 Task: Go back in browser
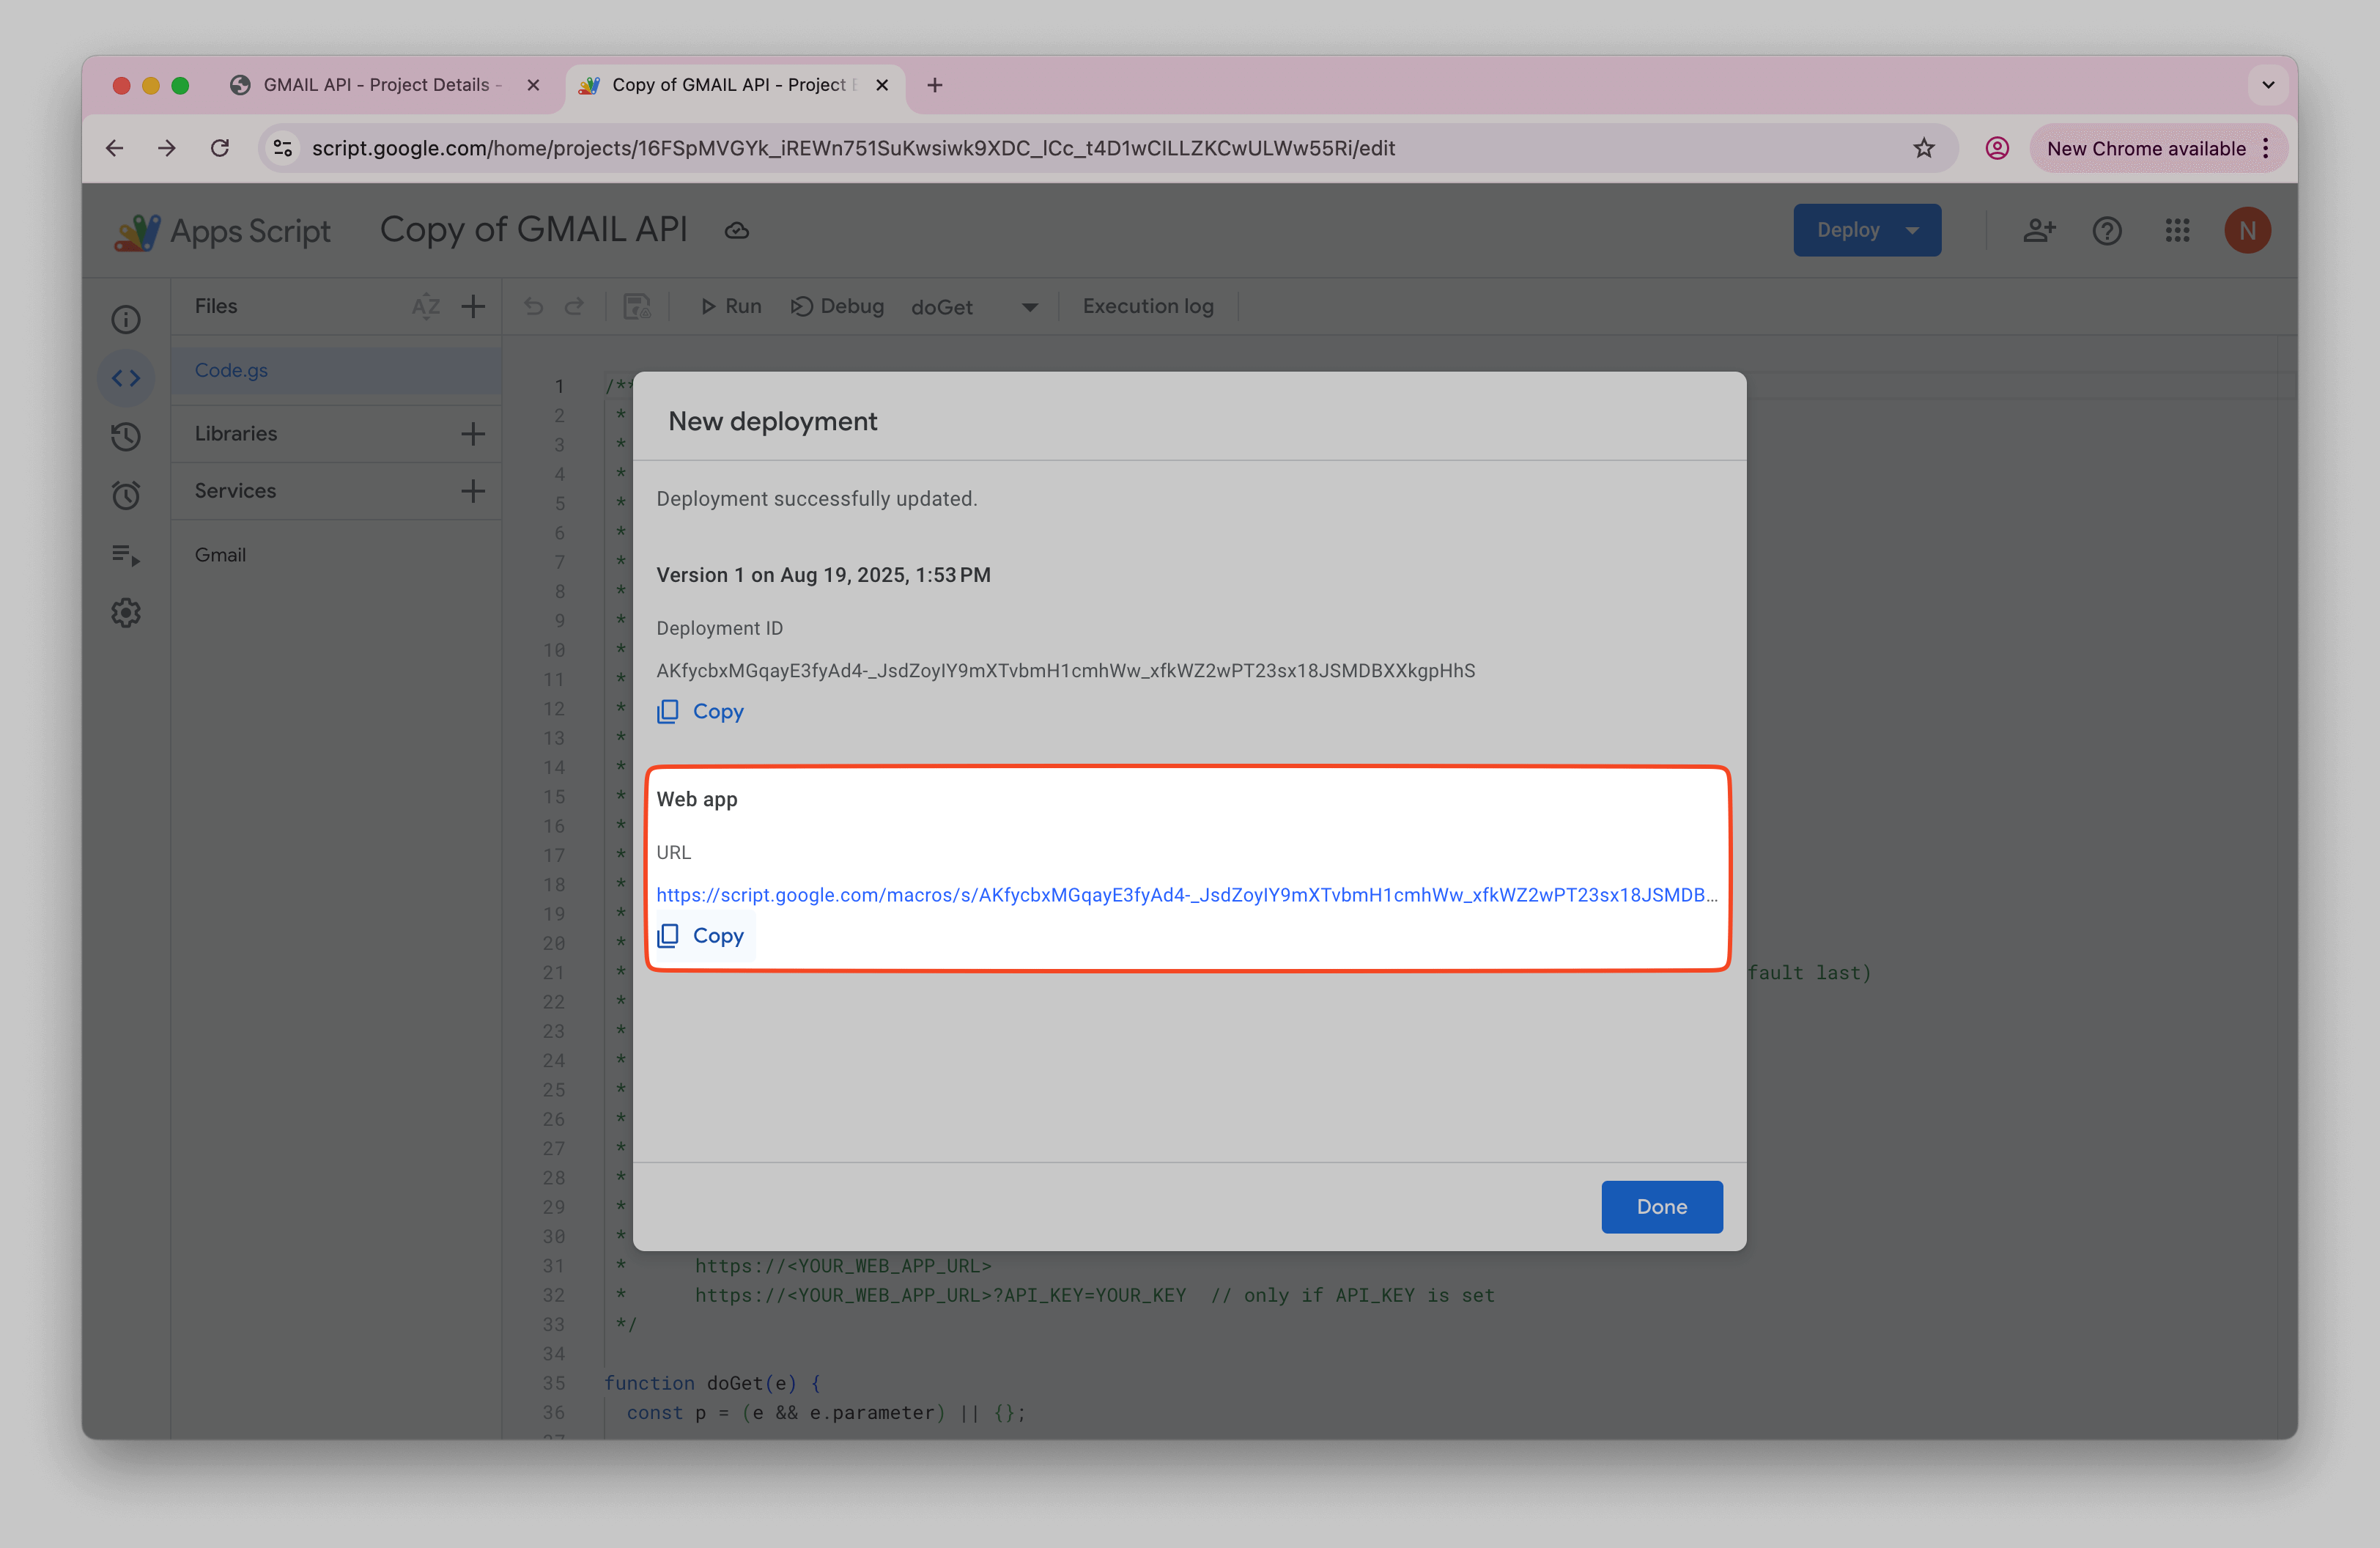click(x=114, y=148)
